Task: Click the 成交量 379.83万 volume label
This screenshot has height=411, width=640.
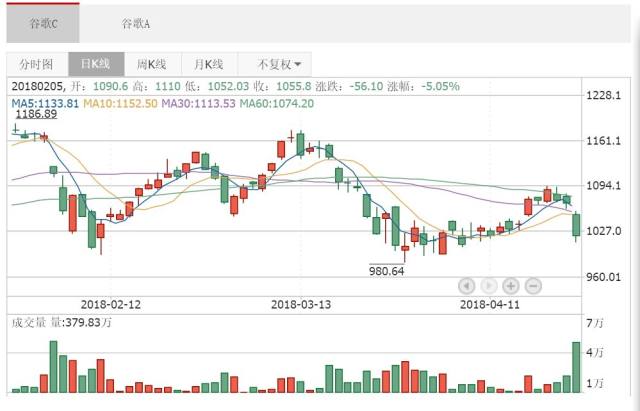Action: click(x=61, y=322)
